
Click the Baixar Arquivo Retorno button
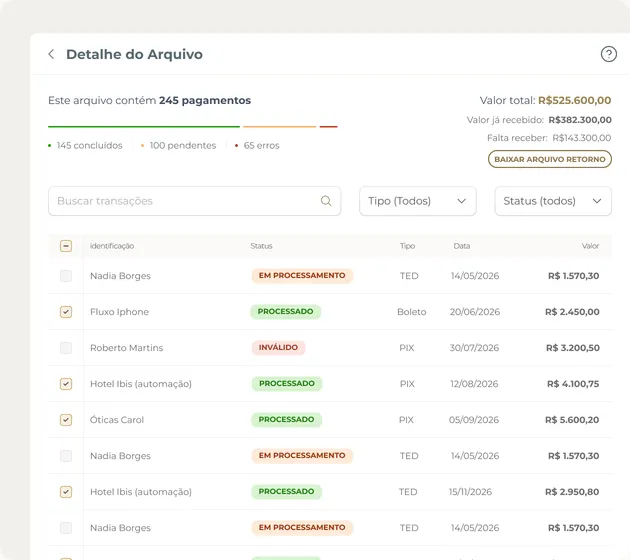pyautogui.click(x=550, y=159)
